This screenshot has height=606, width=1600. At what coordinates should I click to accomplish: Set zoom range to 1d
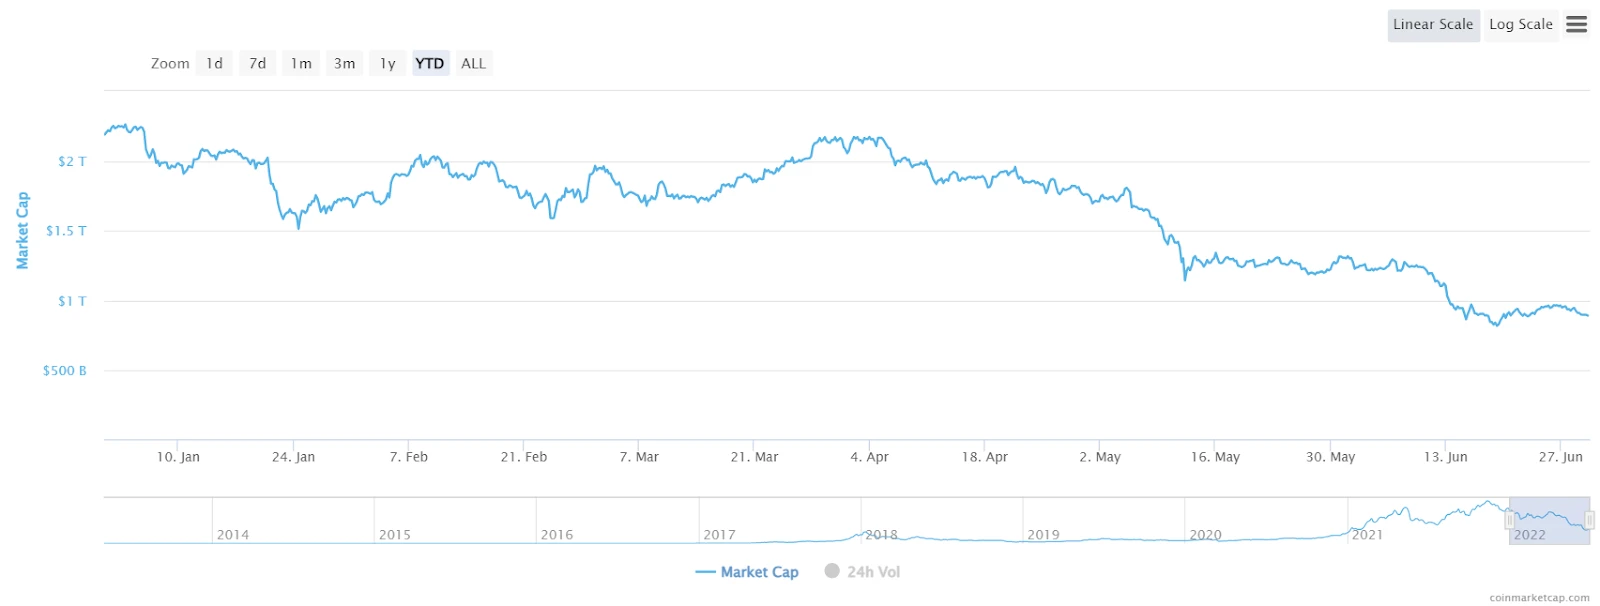(x=214, y=63)
